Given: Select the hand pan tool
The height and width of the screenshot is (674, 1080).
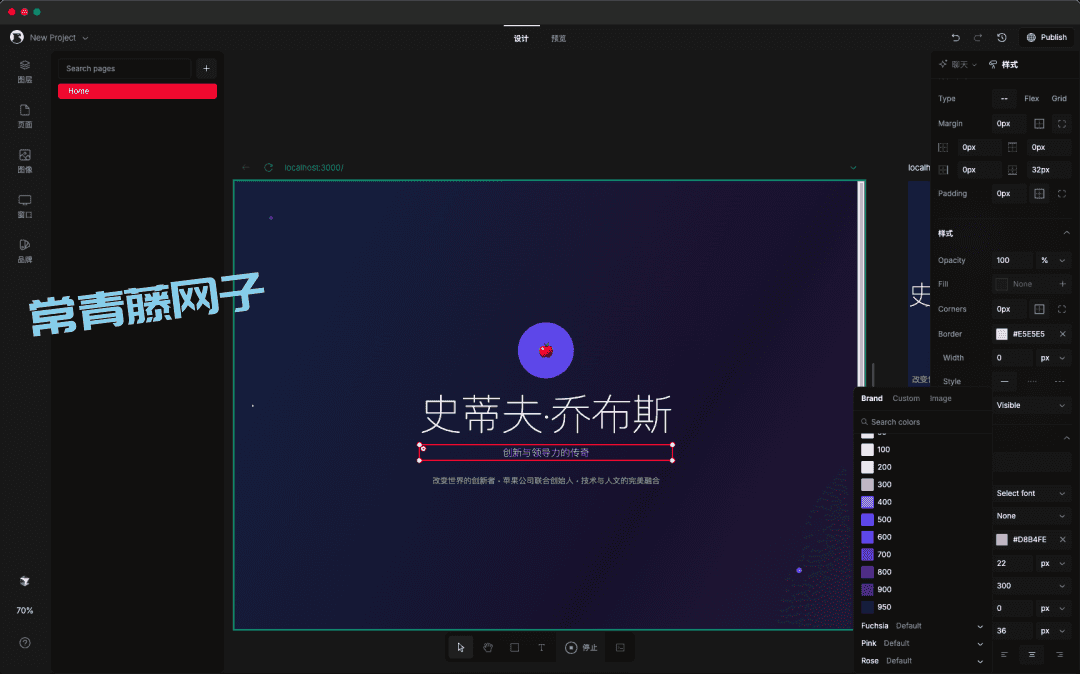Looking at the screenshot, I should 488,647.
